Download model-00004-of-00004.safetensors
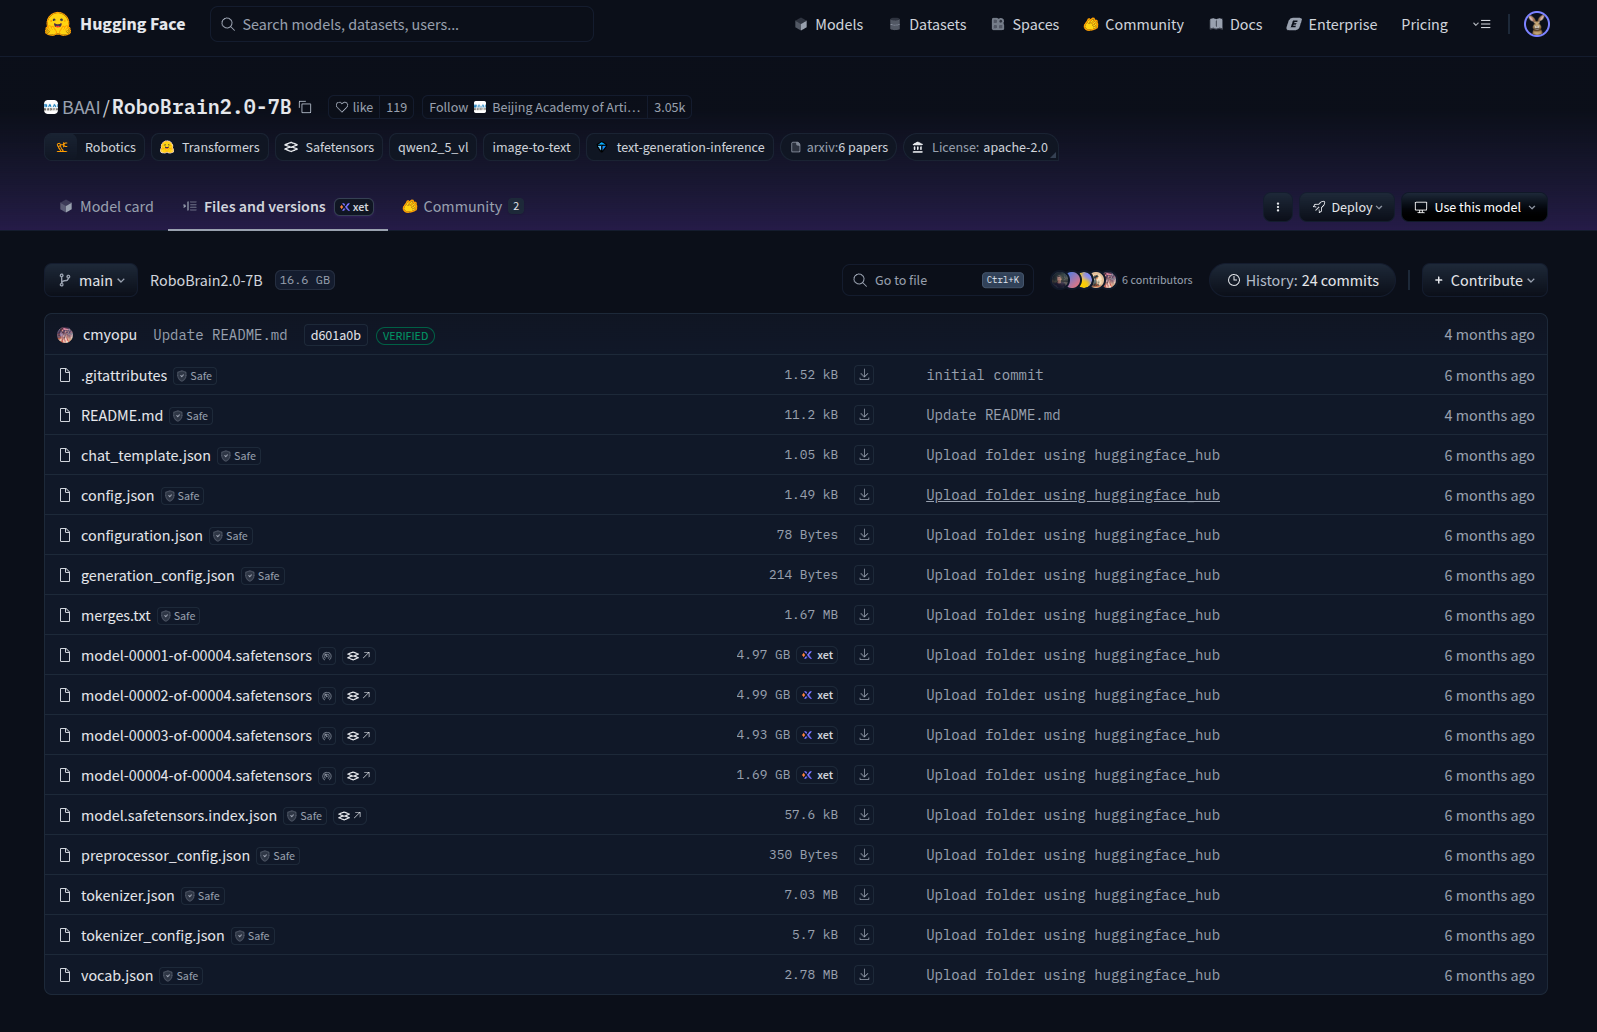 pyautogui.click(x=864, y=775)
